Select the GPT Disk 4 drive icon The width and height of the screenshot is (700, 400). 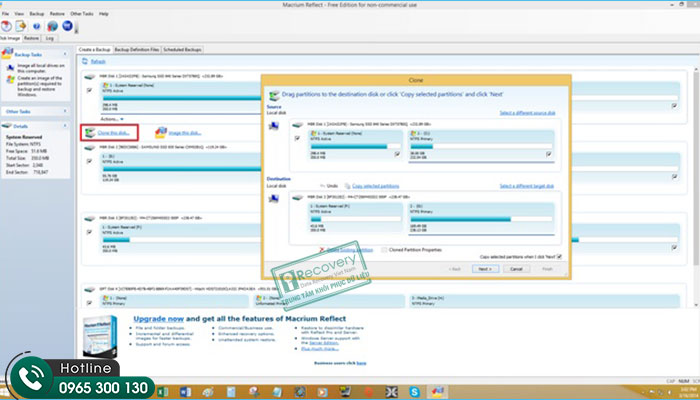(x=90, y=289)
